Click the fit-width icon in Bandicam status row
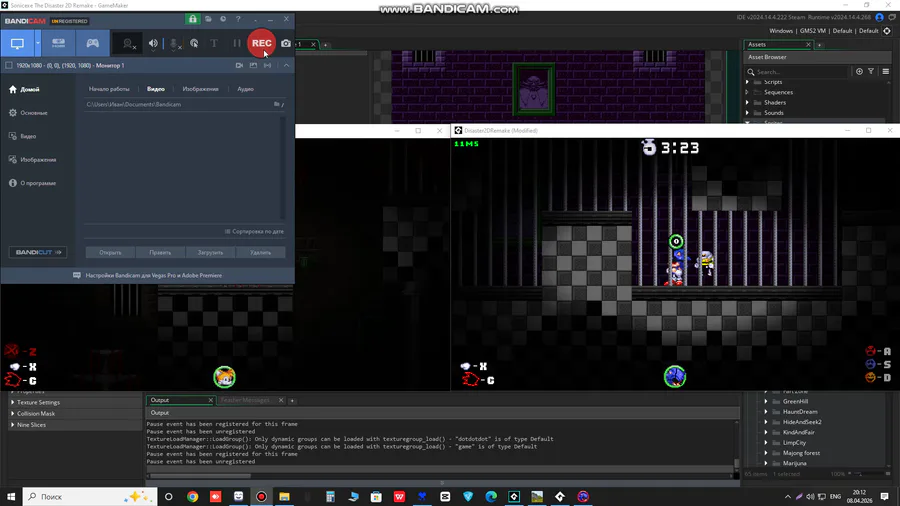Image resolution: width=900 pixels, height=506 pixels. click(267, 65)
